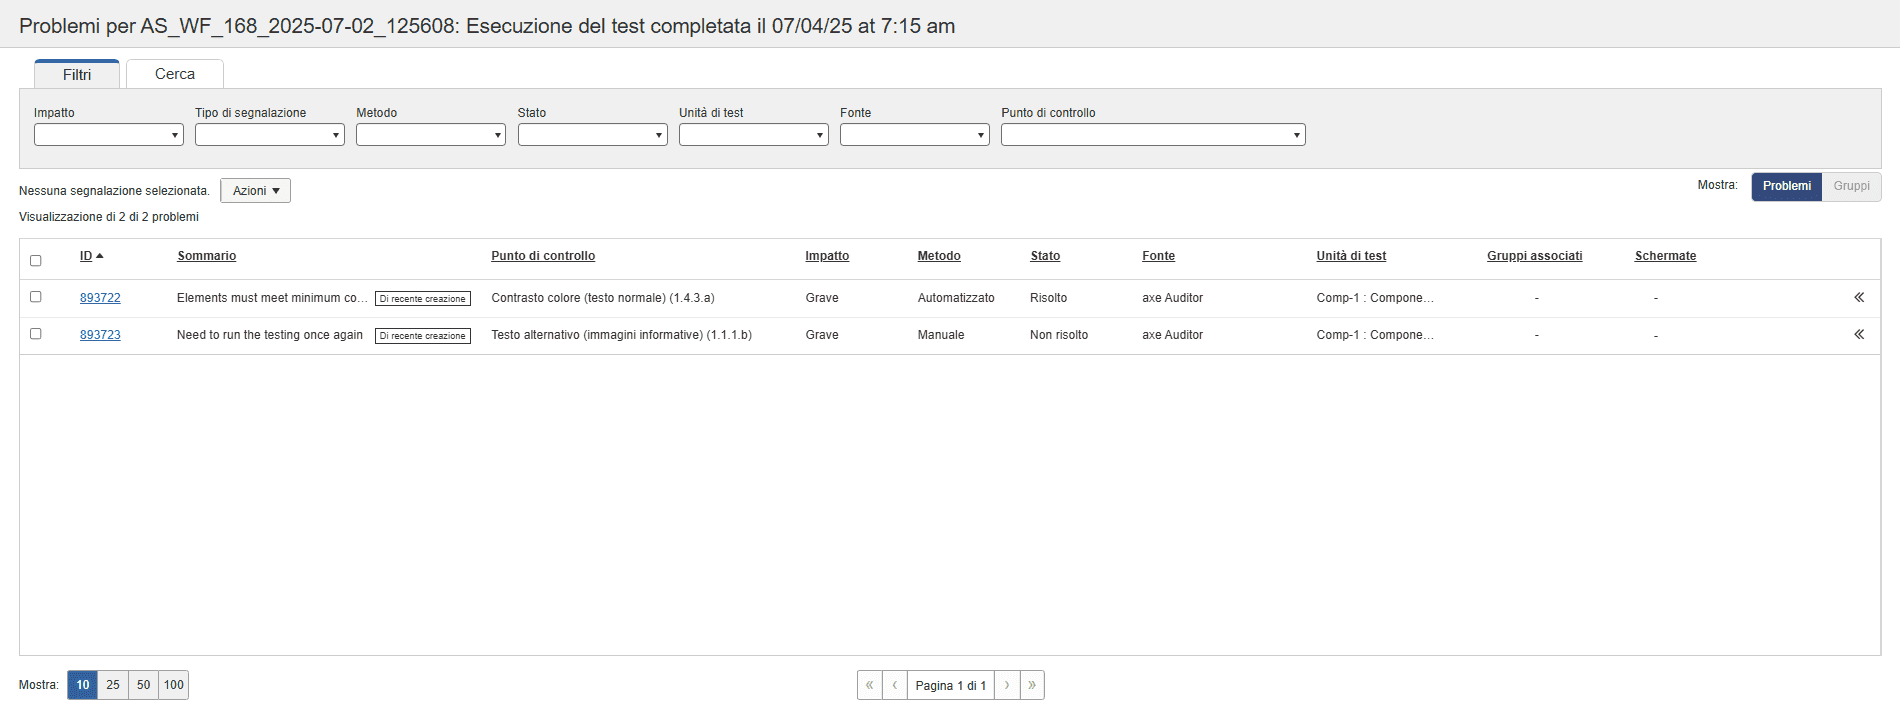1900x727 pixels.
Task: Expand details for issue 893722 row
Action: tap(1858, 297)
